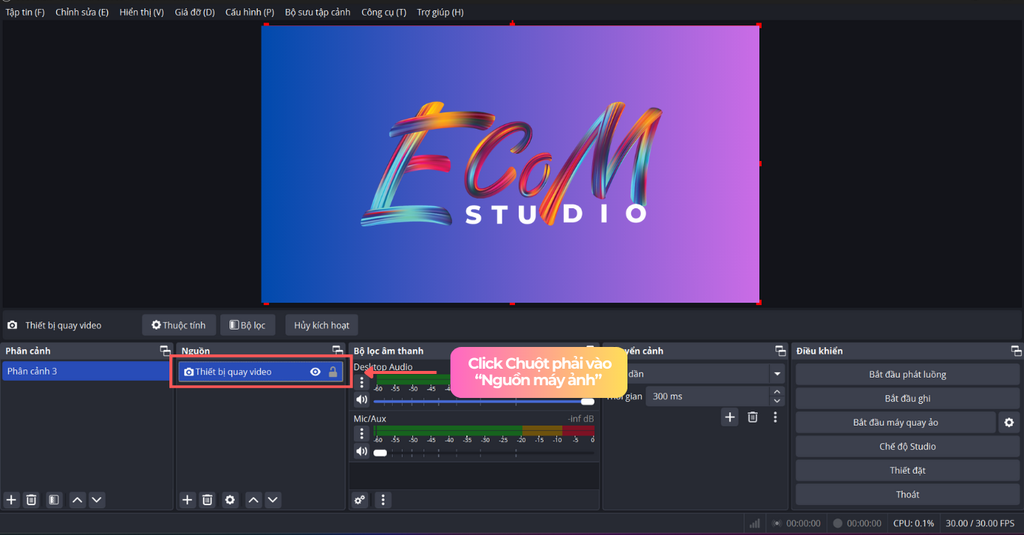Adjust Mic/Aux volume slider handle
The width and height of the screenshot is (1024, 535).
point(380,453)
